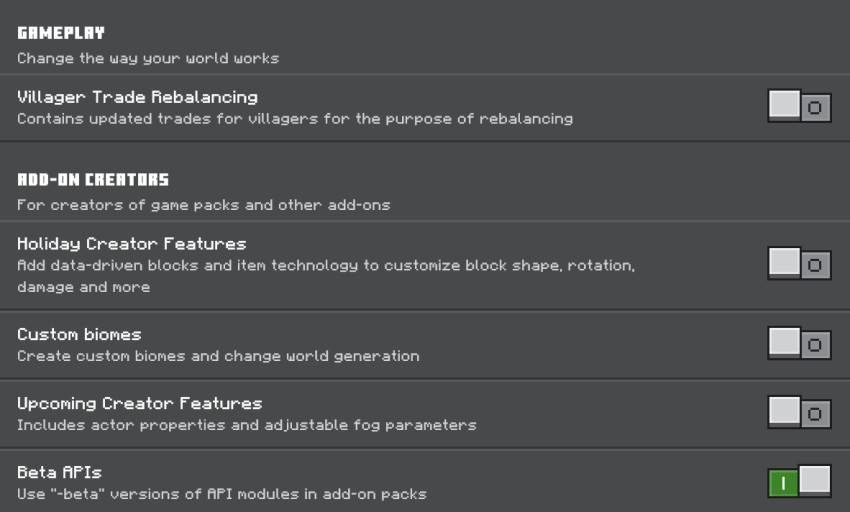Select the Holiday Creator Features label
850x512 pixels.
(132, 244)
